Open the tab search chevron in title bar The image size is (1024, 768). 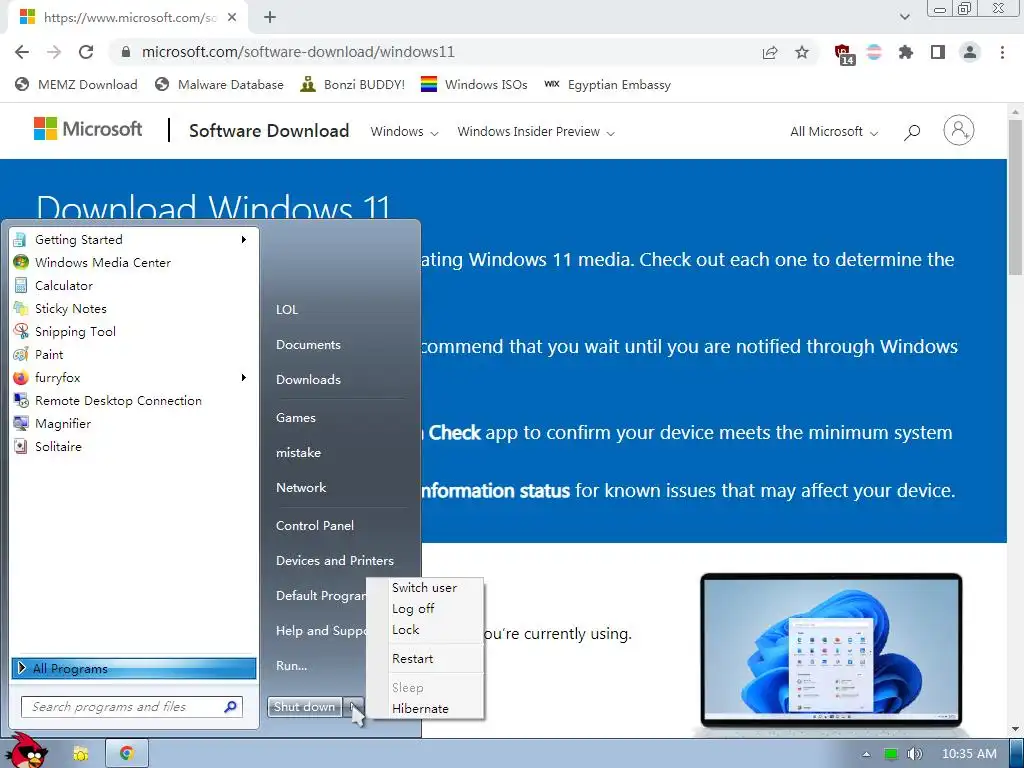click(x=904, y=17)
